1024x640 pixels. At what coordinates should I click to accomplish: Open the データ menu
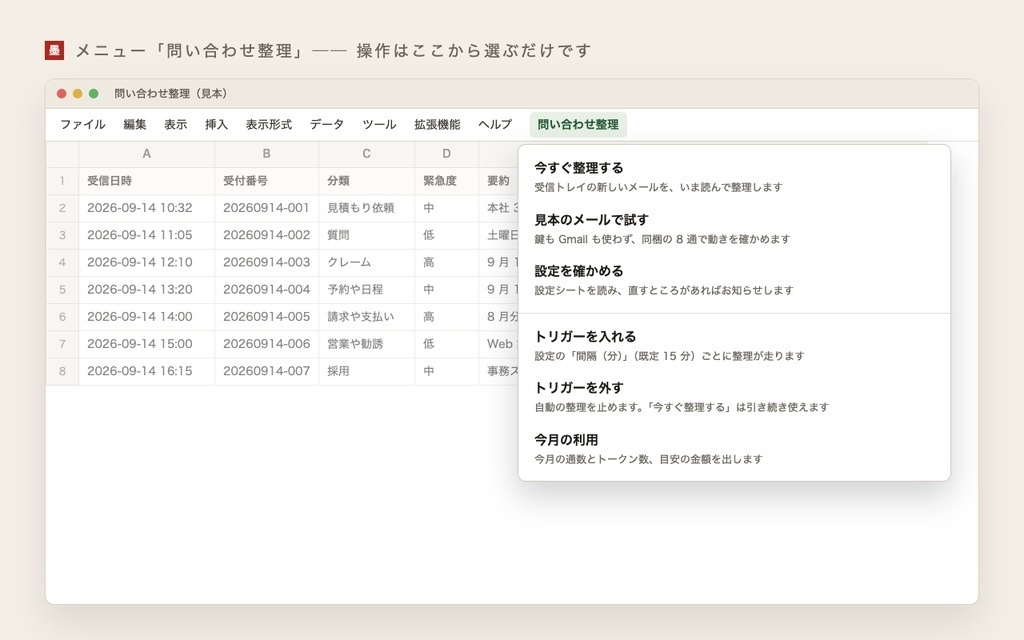pyautogui.click(x=327, y=124)
